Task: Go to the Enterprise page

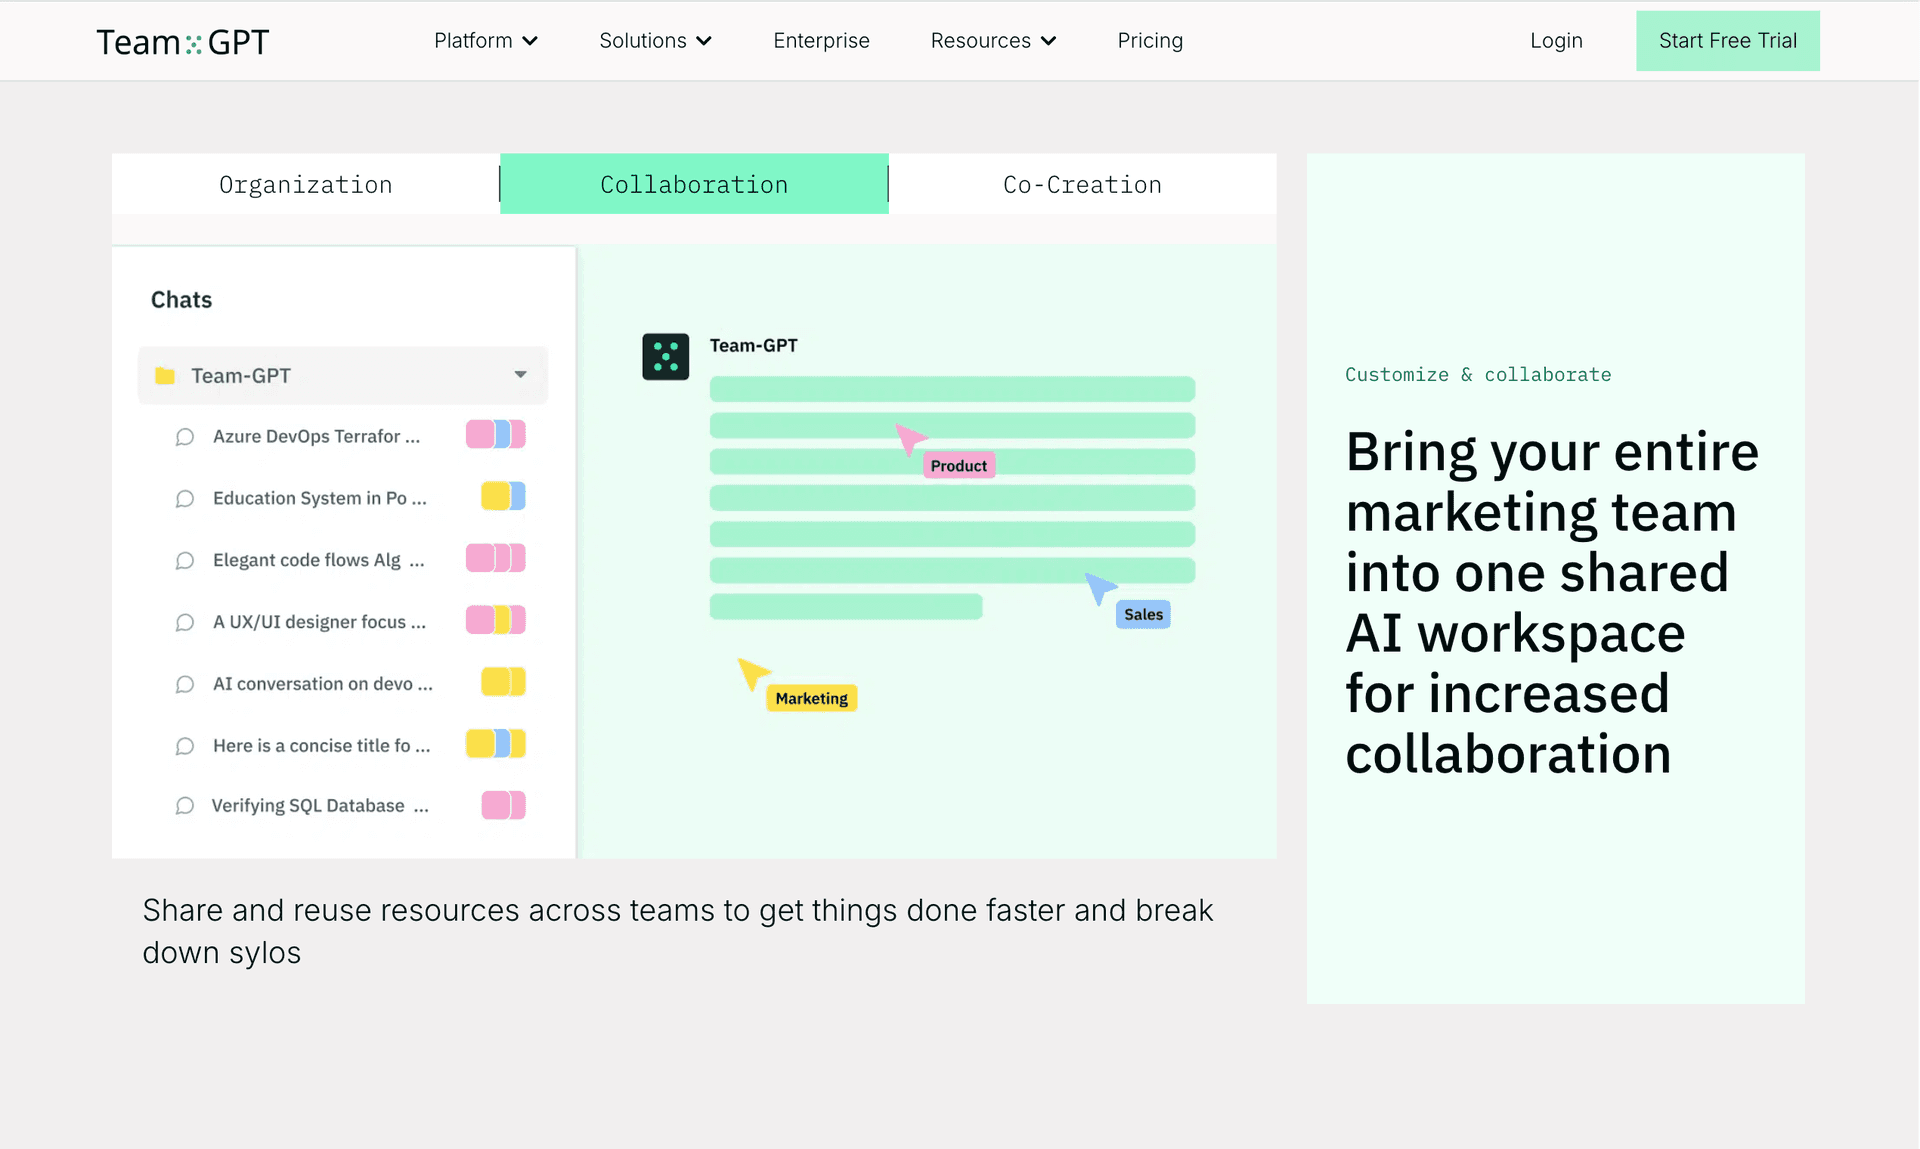Action: pyautogui.click(x=821, y=41)
